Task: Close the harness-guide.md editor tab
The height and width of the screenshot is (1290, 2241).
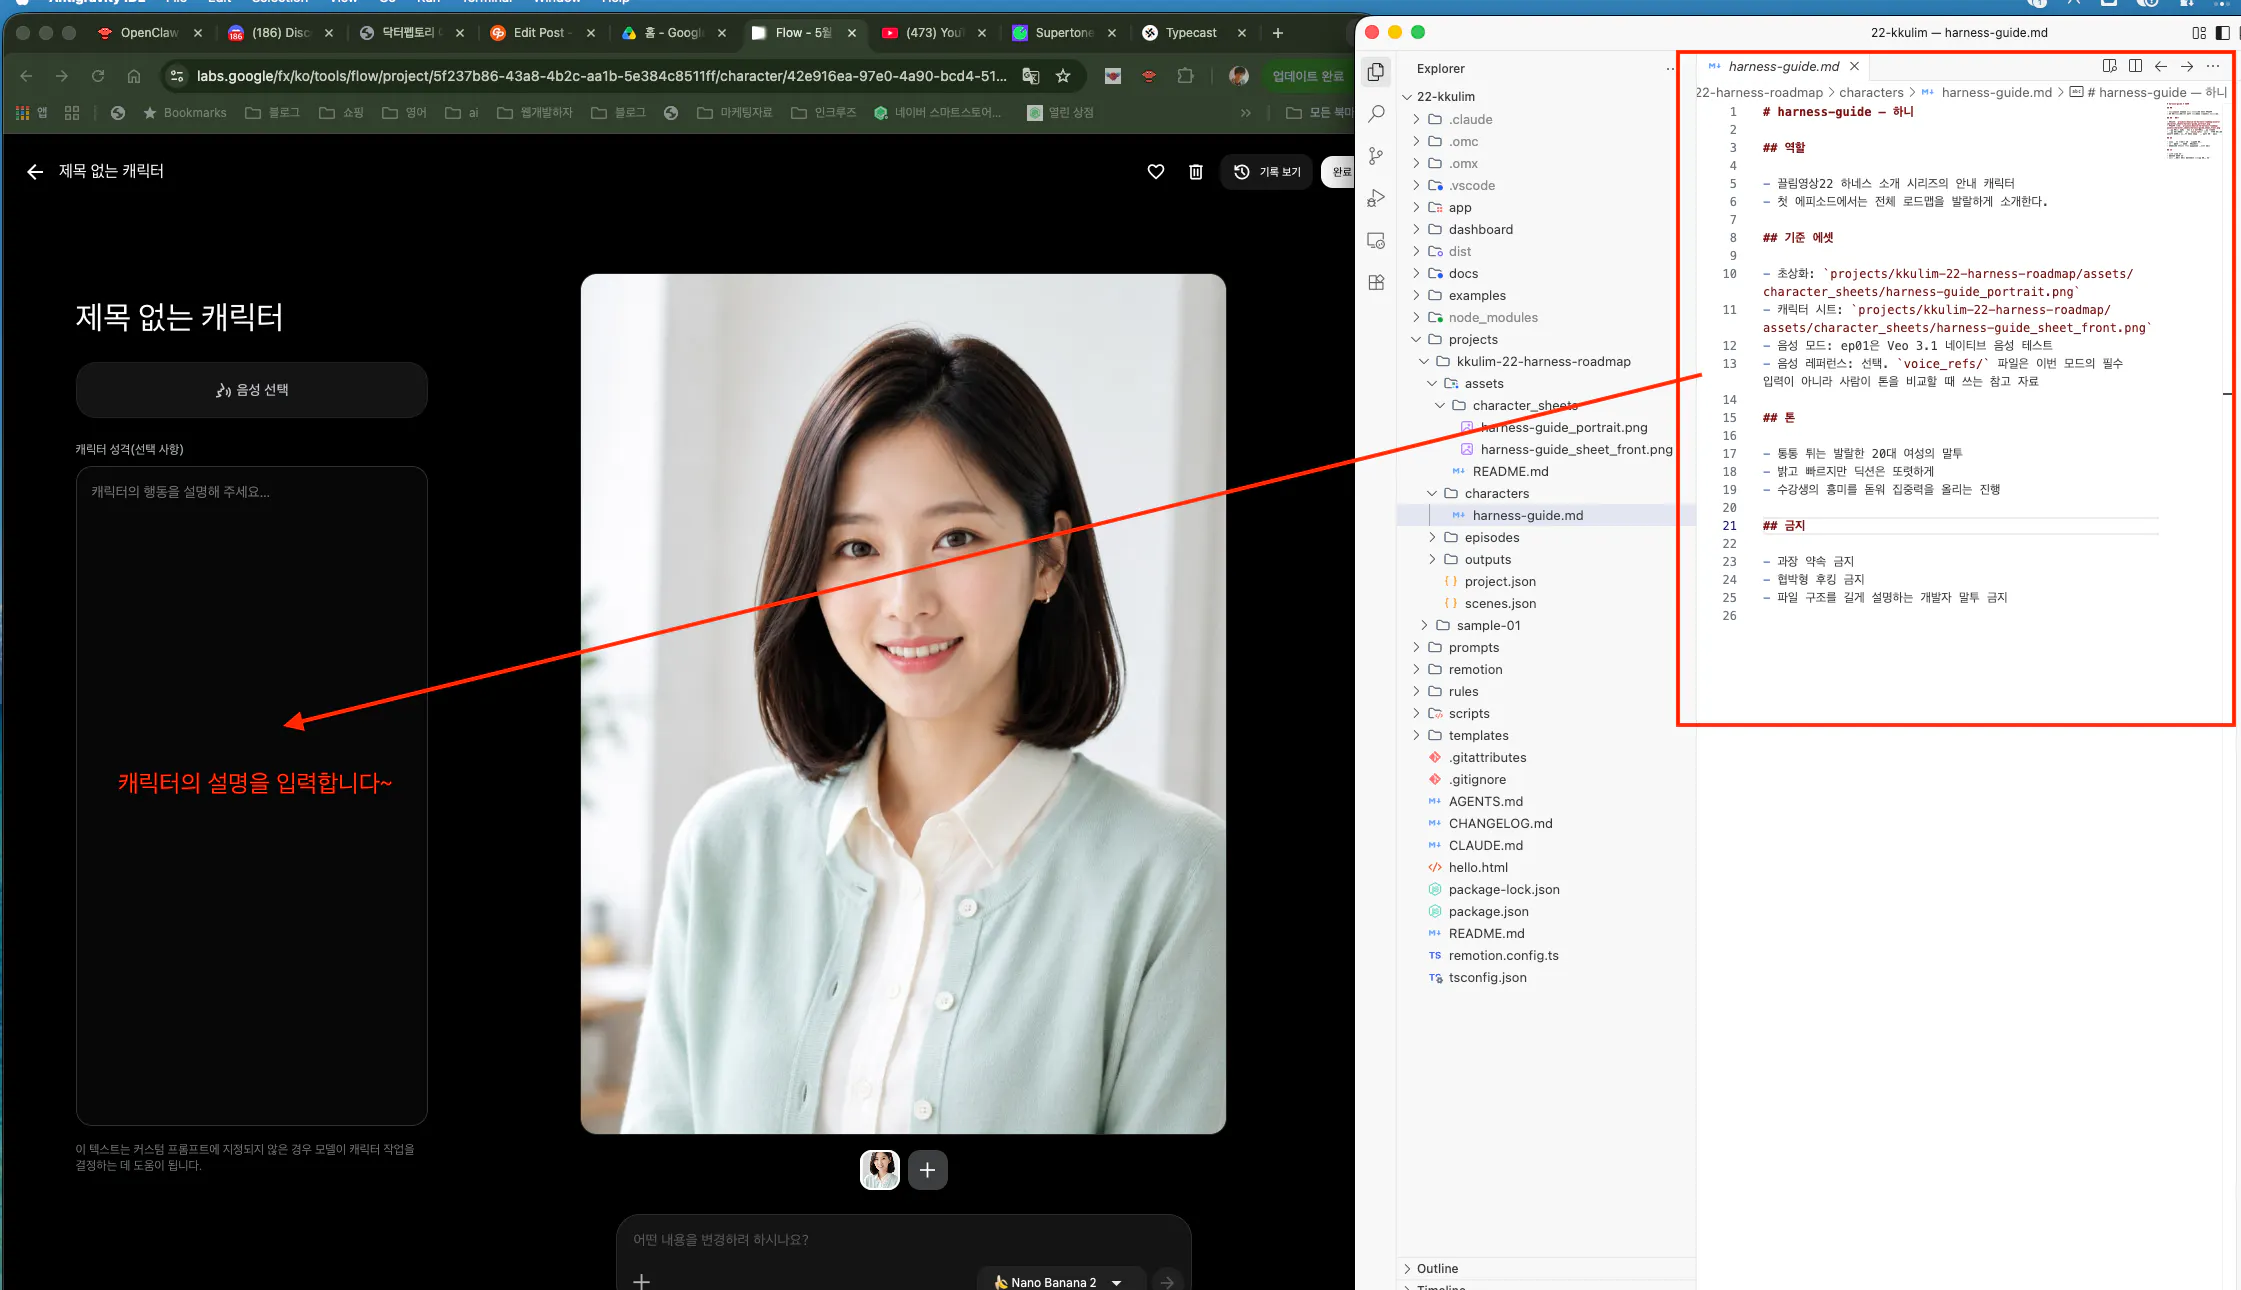Action: [1854, 66]
